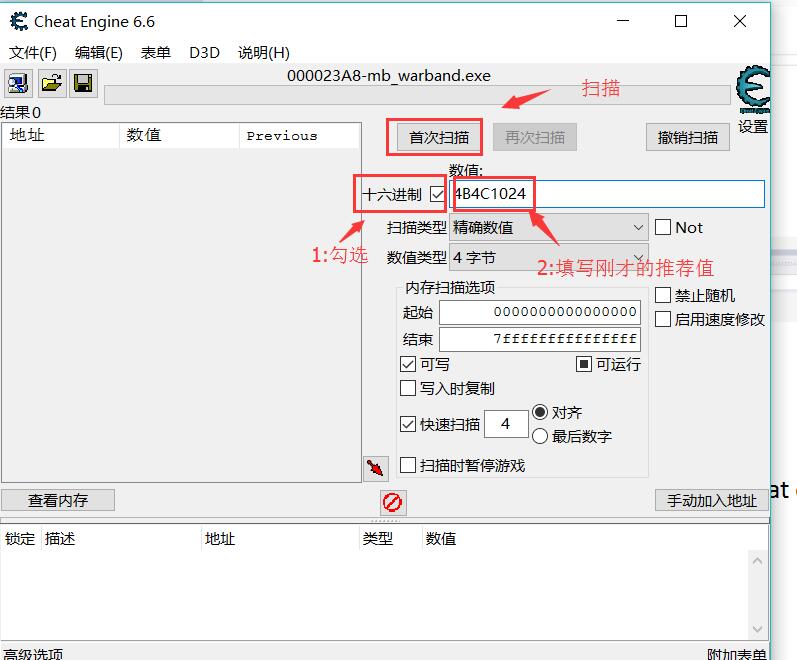Maximize the Cheat Engine window
Image resolution: width=797 pixels, height=660 pixels.
(681, 21)
